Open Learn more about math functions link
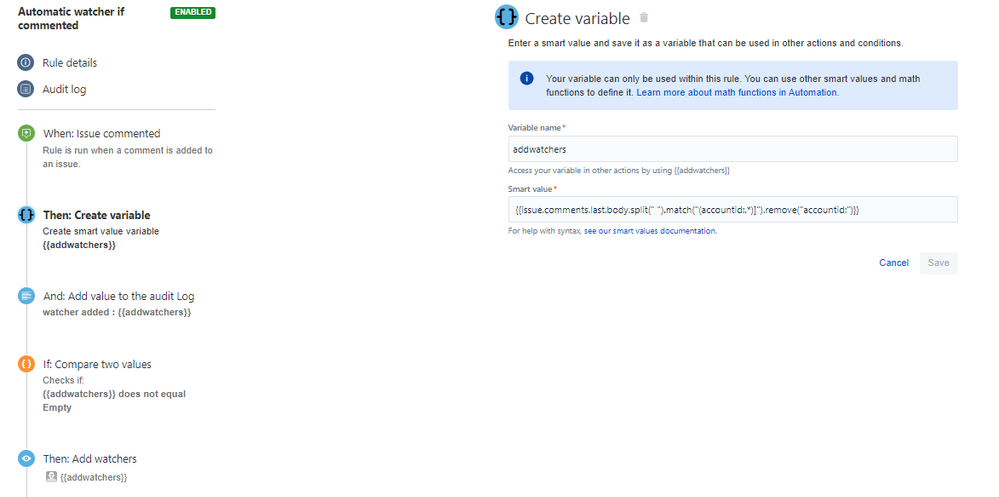The image size is (999, 497). (x=738, y=92)
